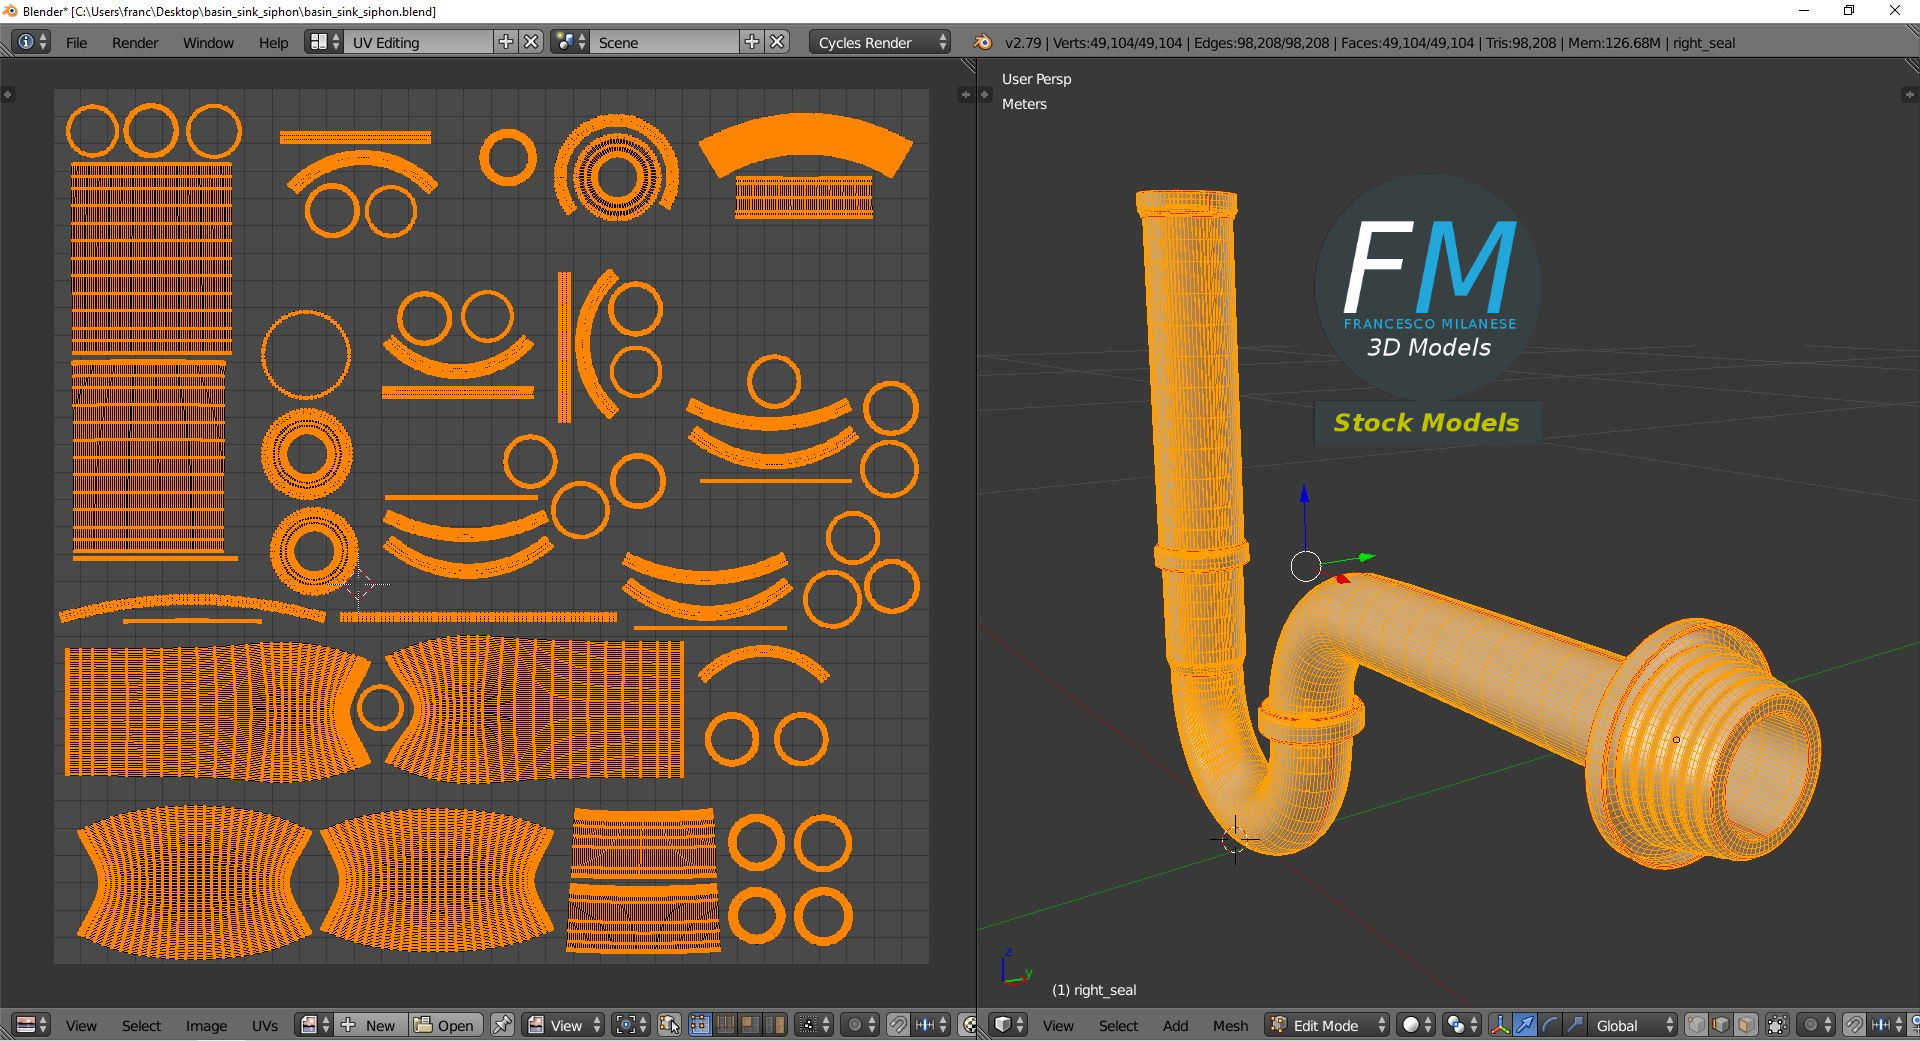This screenshot has height=1041, width=1920.
Task: Switch to vertex select mode in 3D view
Action: [x=1696, y=1025]
